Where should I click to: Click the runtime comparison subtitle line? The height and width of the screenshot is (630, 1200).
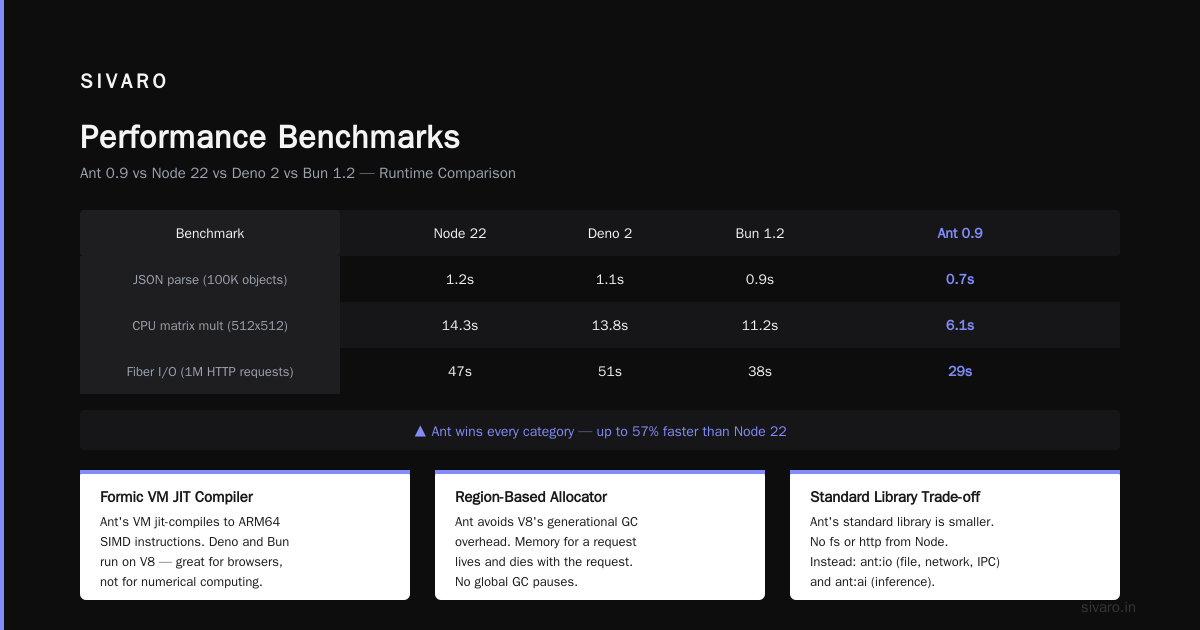coord(298,173)
